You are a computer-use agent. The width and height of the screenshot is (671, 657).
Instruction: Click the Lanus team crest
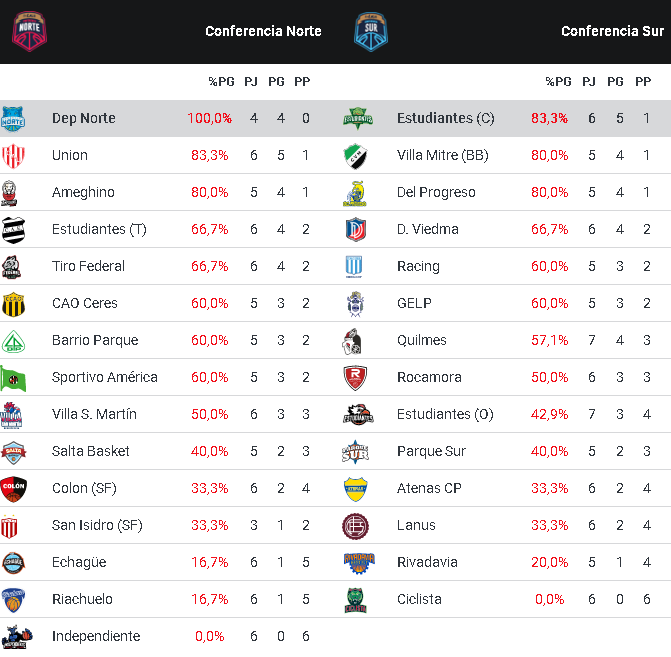(x=356, y=525)
